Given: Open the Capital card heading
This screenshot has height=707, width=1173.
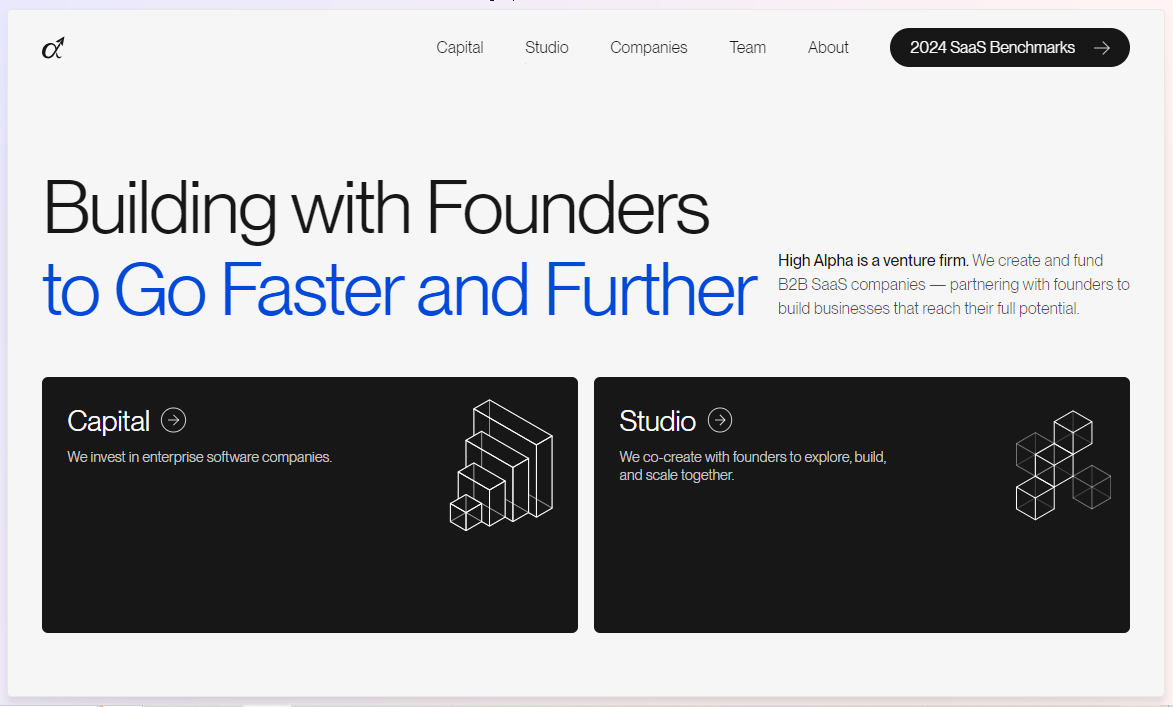Looking at the screenshot, I should [x=108, y=421].
